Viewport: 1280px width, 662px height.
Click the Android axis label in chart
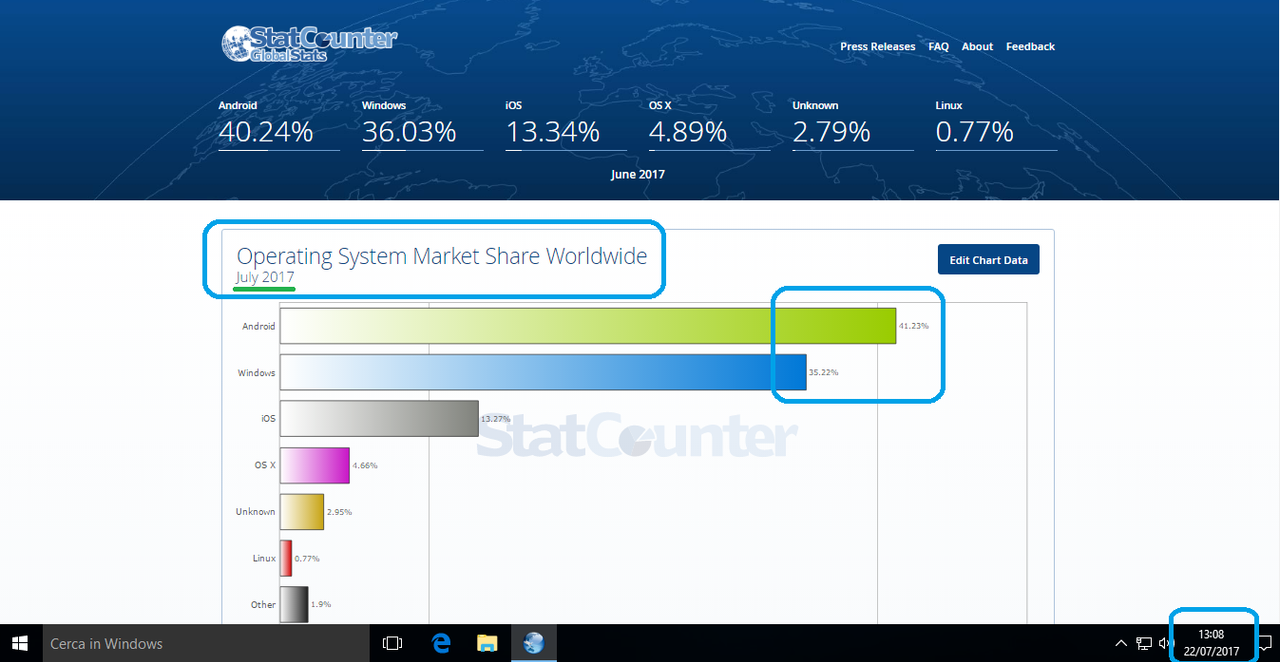[258, 326]
